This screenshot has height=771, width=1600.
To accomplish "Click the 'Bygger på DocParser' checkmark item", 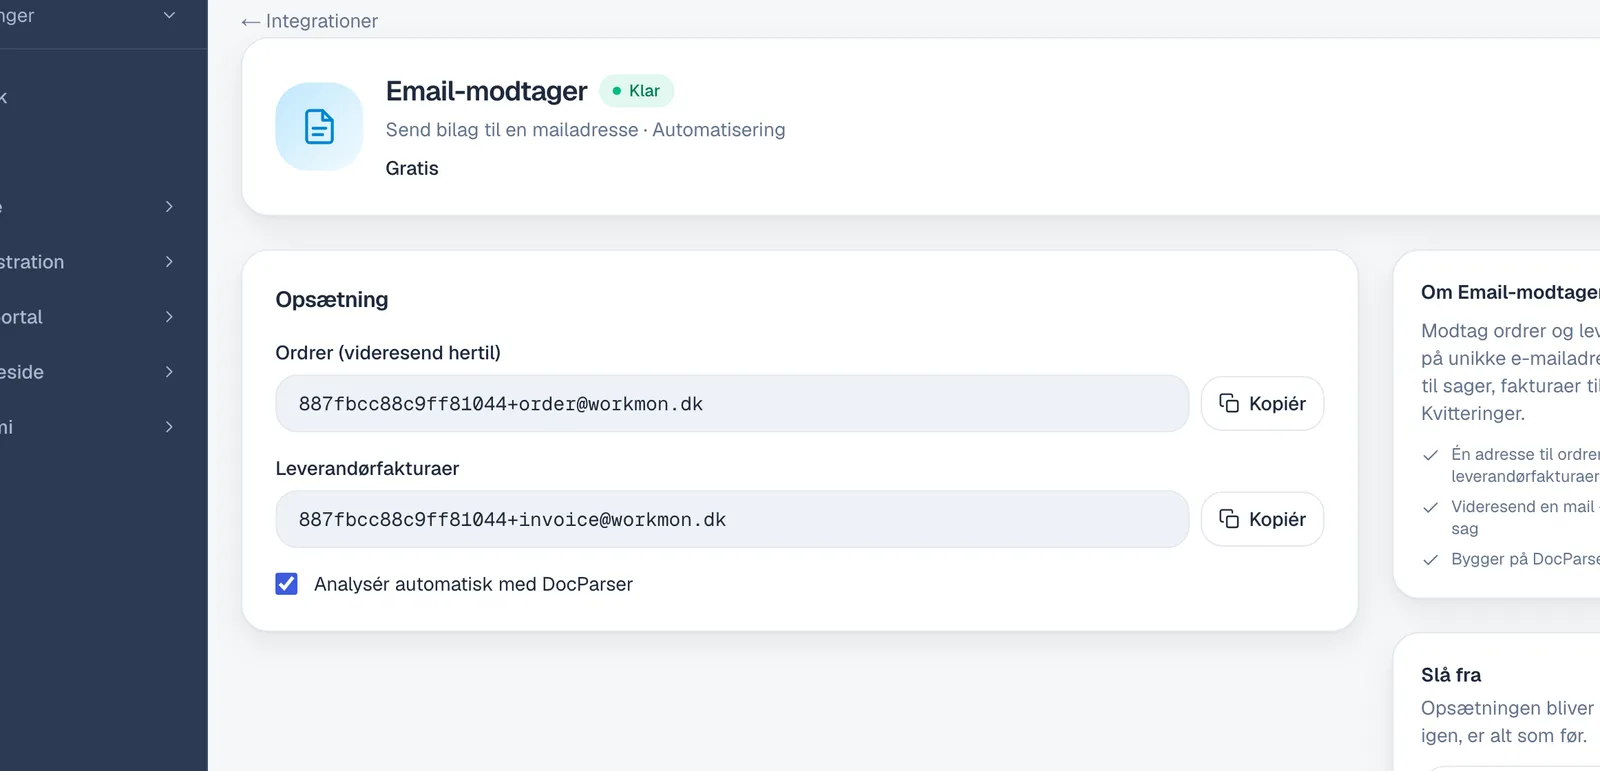I will pos(1511,559).
